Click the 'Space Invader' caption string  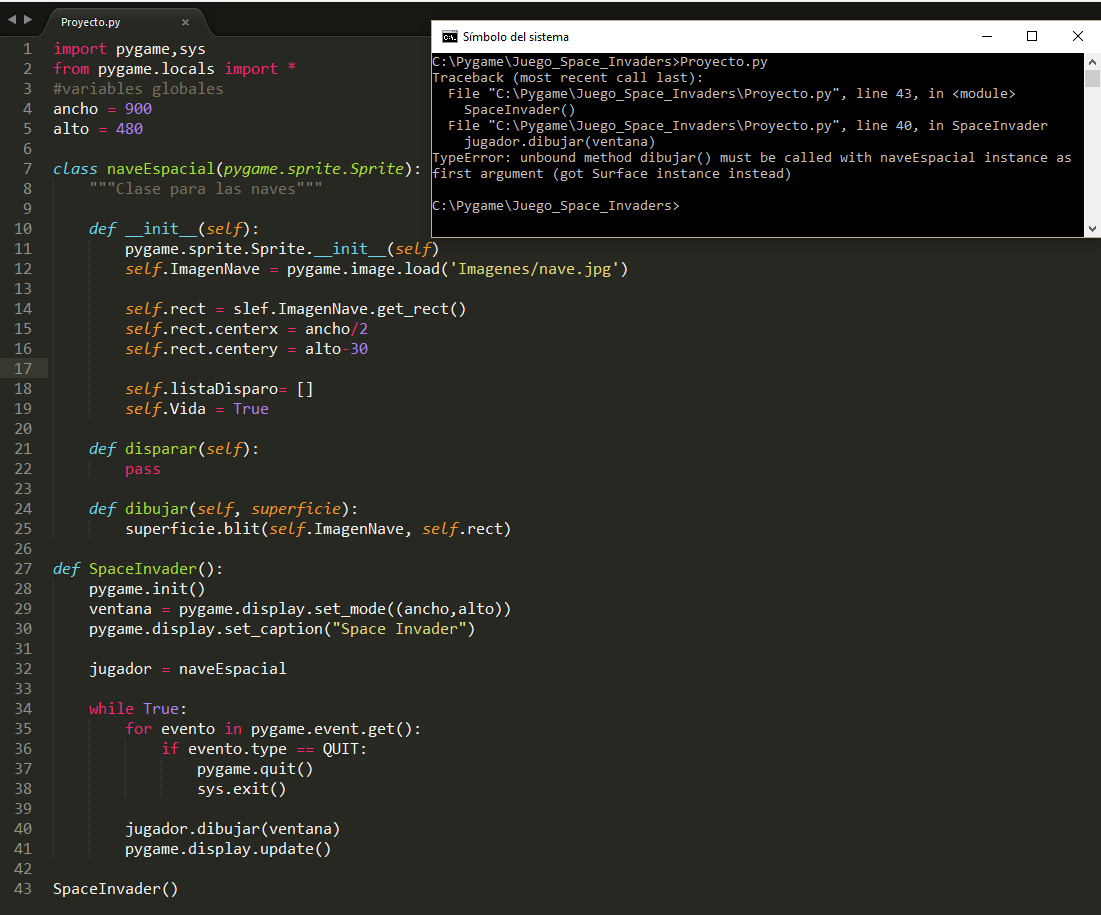[399, 629]
